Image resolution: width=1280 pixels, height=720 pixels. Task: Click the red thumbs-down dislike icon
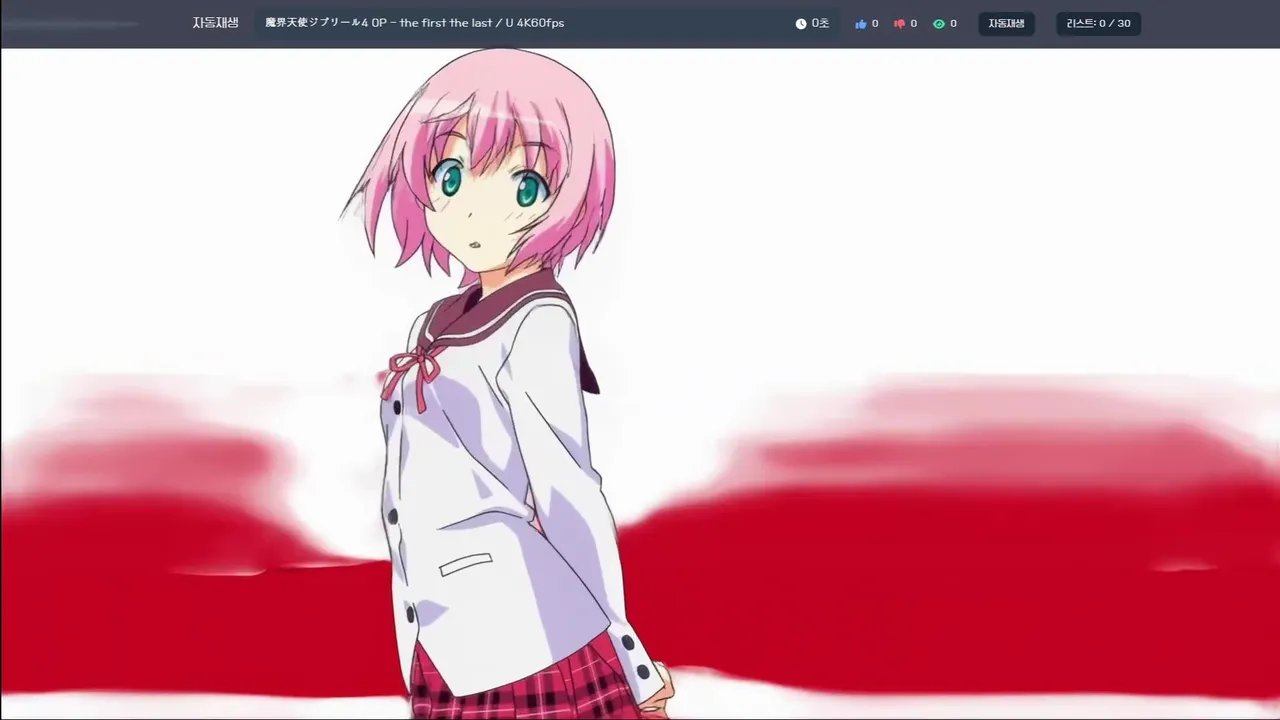pyautogui.click(x=899, y=24)
